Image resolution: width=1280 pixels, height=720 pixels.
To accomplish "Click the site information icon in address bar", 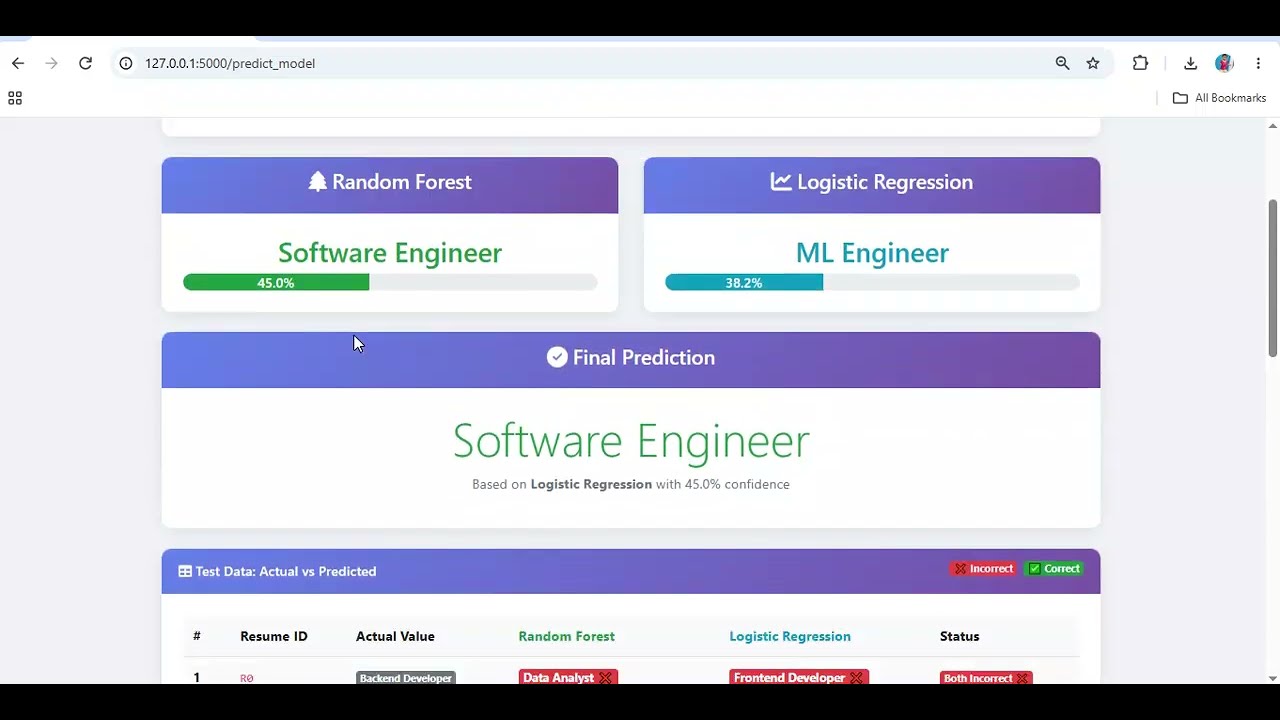I will click(x=126, y=63).
